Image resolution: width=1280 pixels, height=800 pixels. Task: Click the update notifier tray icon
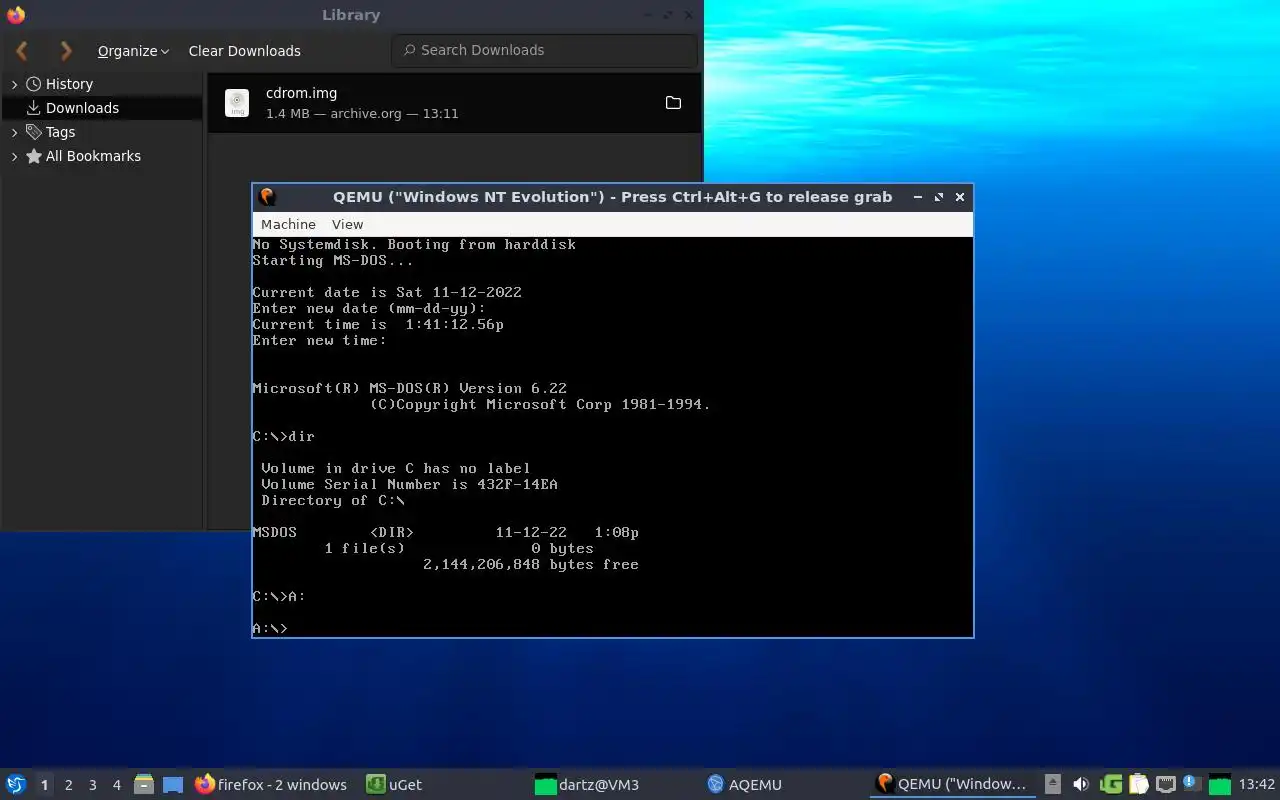click(x=1191, y=784)
